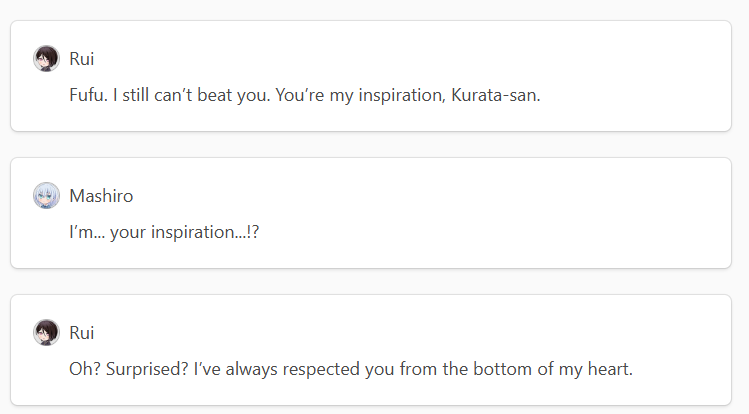Click the word "Fufu" in the dialogue

pyautogui.click(x=86, y=96)
